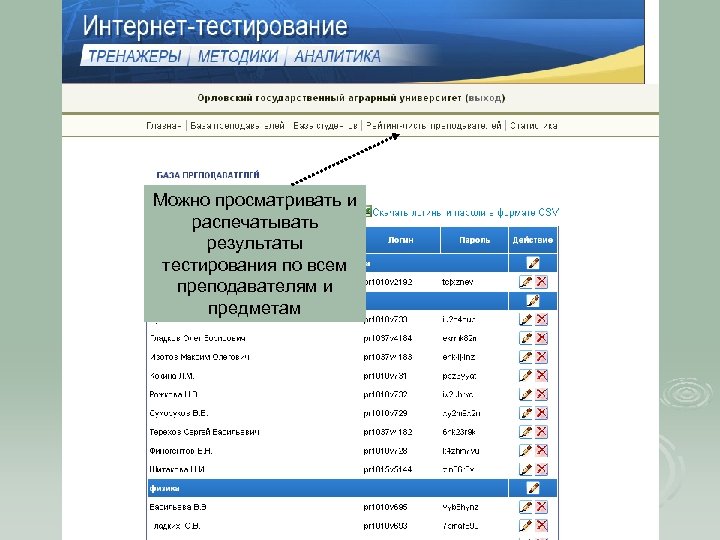
Task: Delete the teacher with login pr1010v730
Action: click(542, 319)
